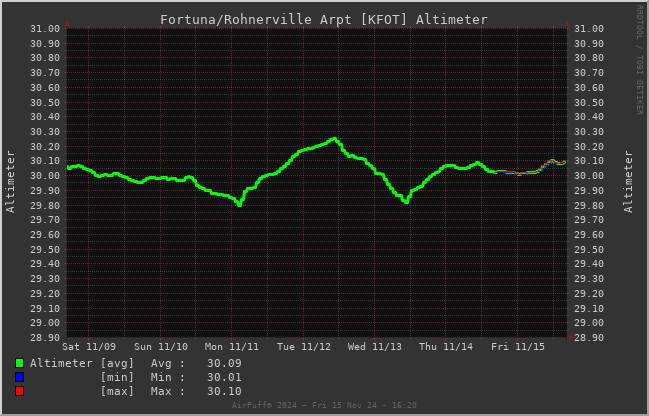Select the 'Sun 11/10' date label

click(161, 346)
